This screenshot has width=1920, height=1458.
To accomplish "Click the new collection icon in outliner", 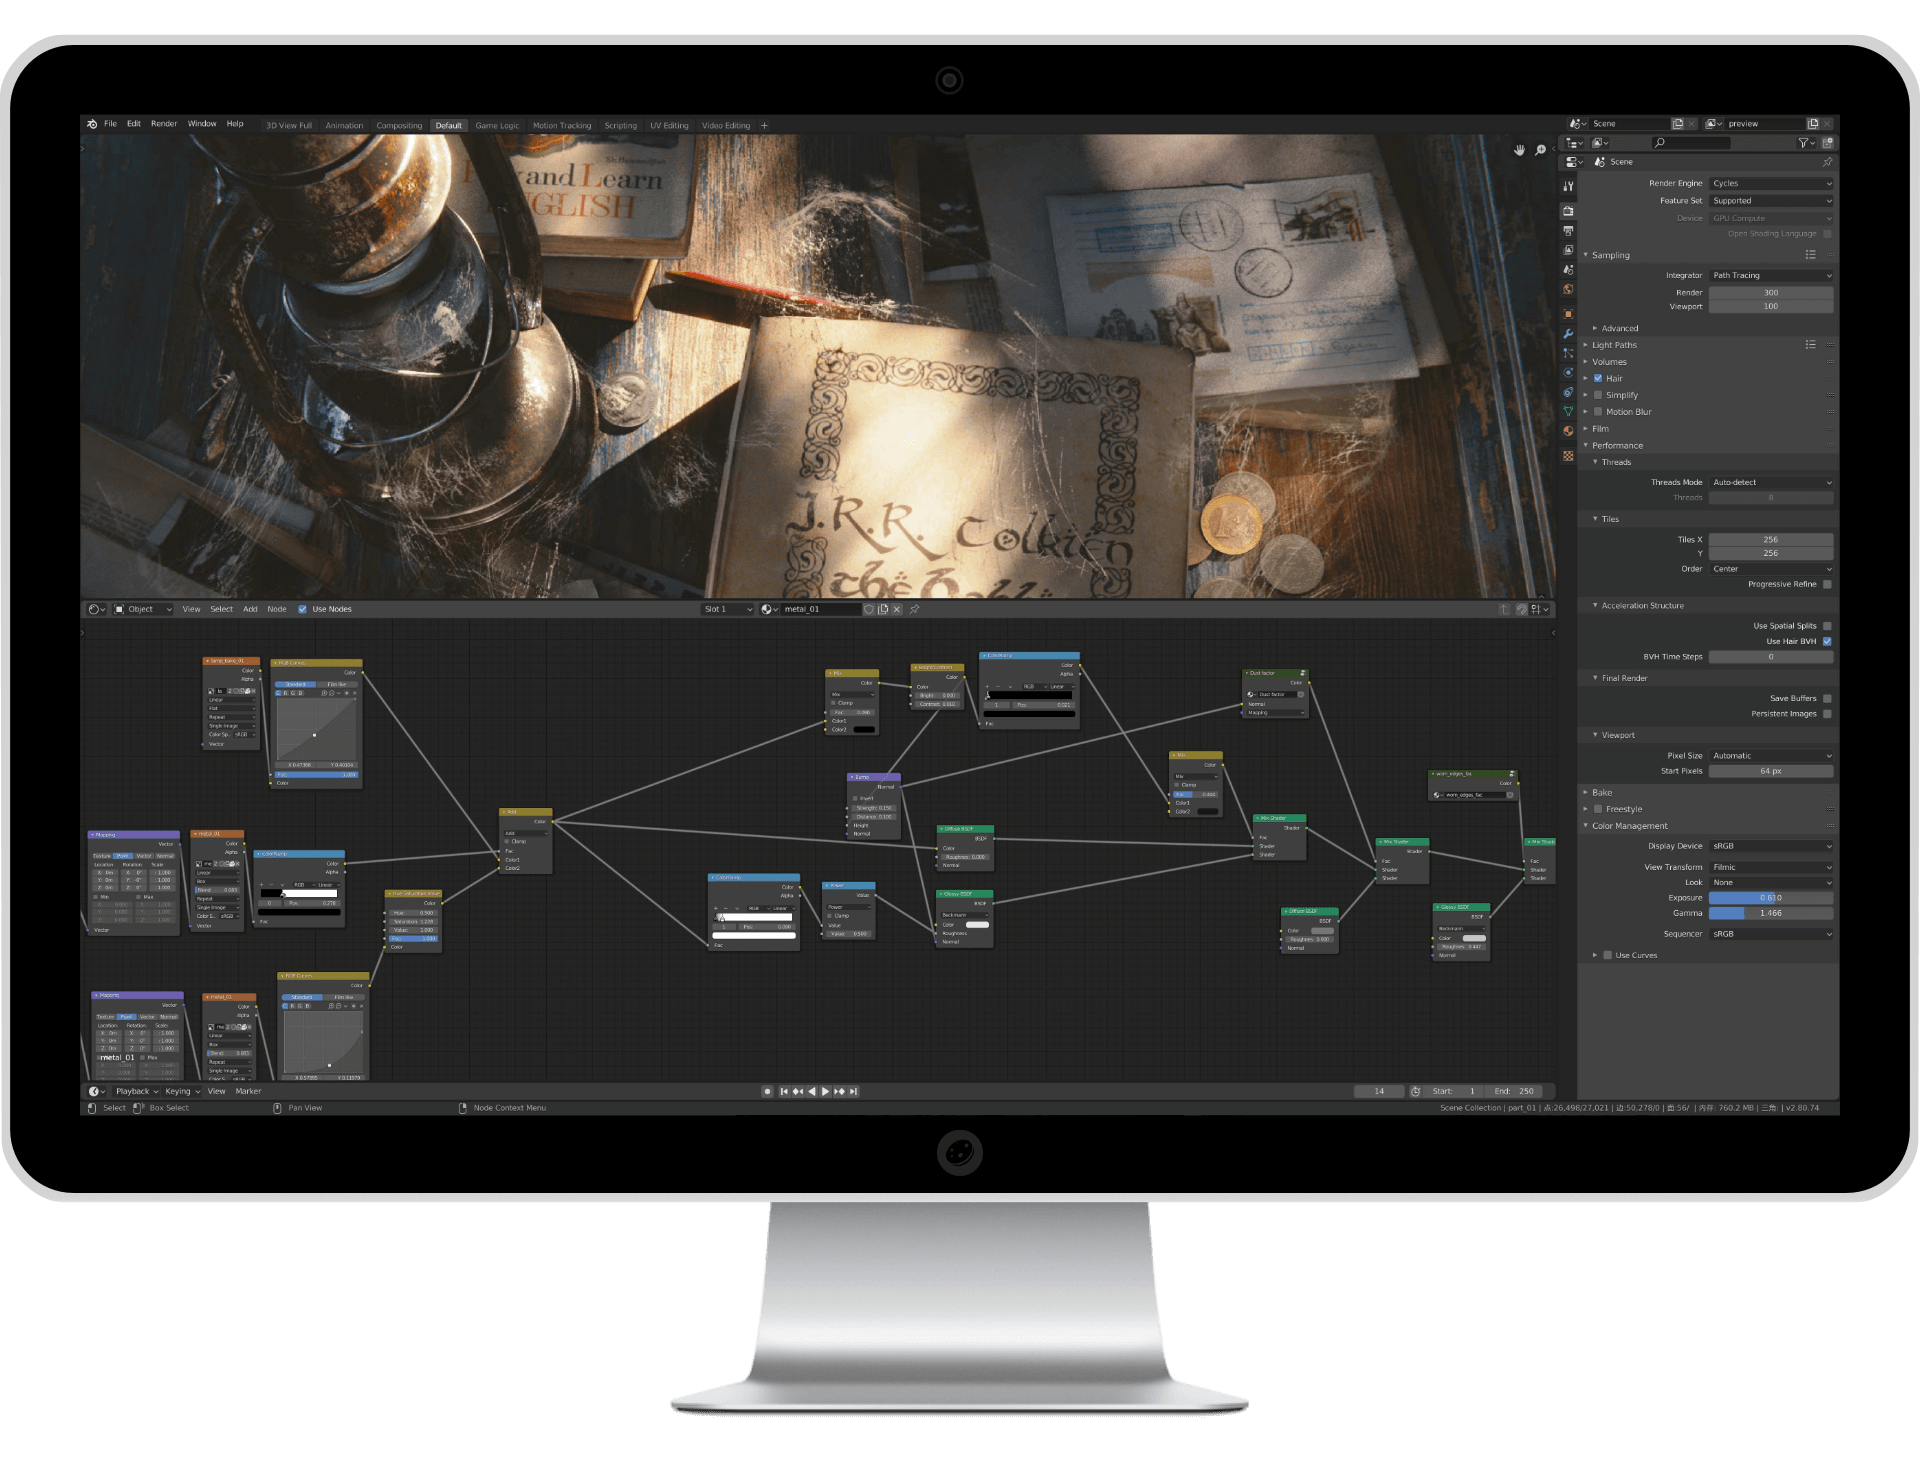I will (x=1827, y=143).
